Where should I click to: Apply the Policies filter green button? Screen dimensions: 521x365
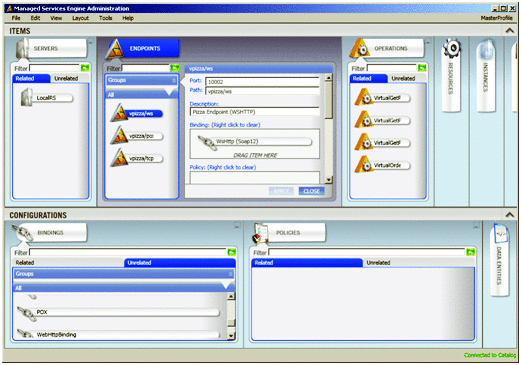(471, 252)
